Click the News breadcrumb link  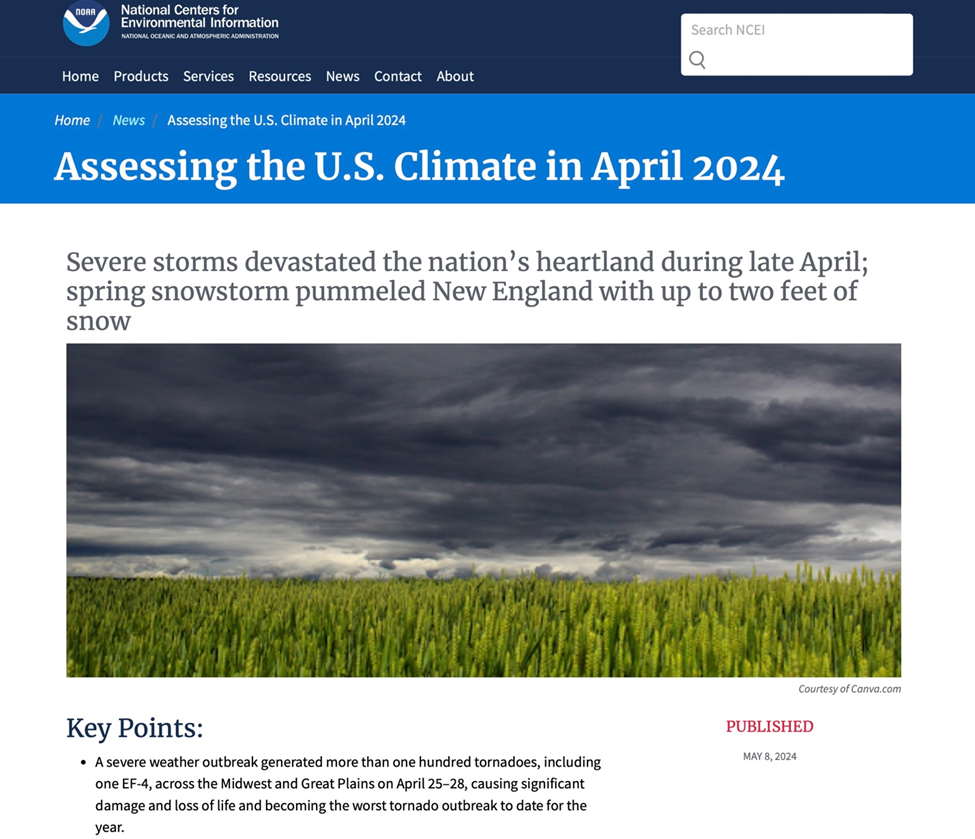[x=128, y=120]
